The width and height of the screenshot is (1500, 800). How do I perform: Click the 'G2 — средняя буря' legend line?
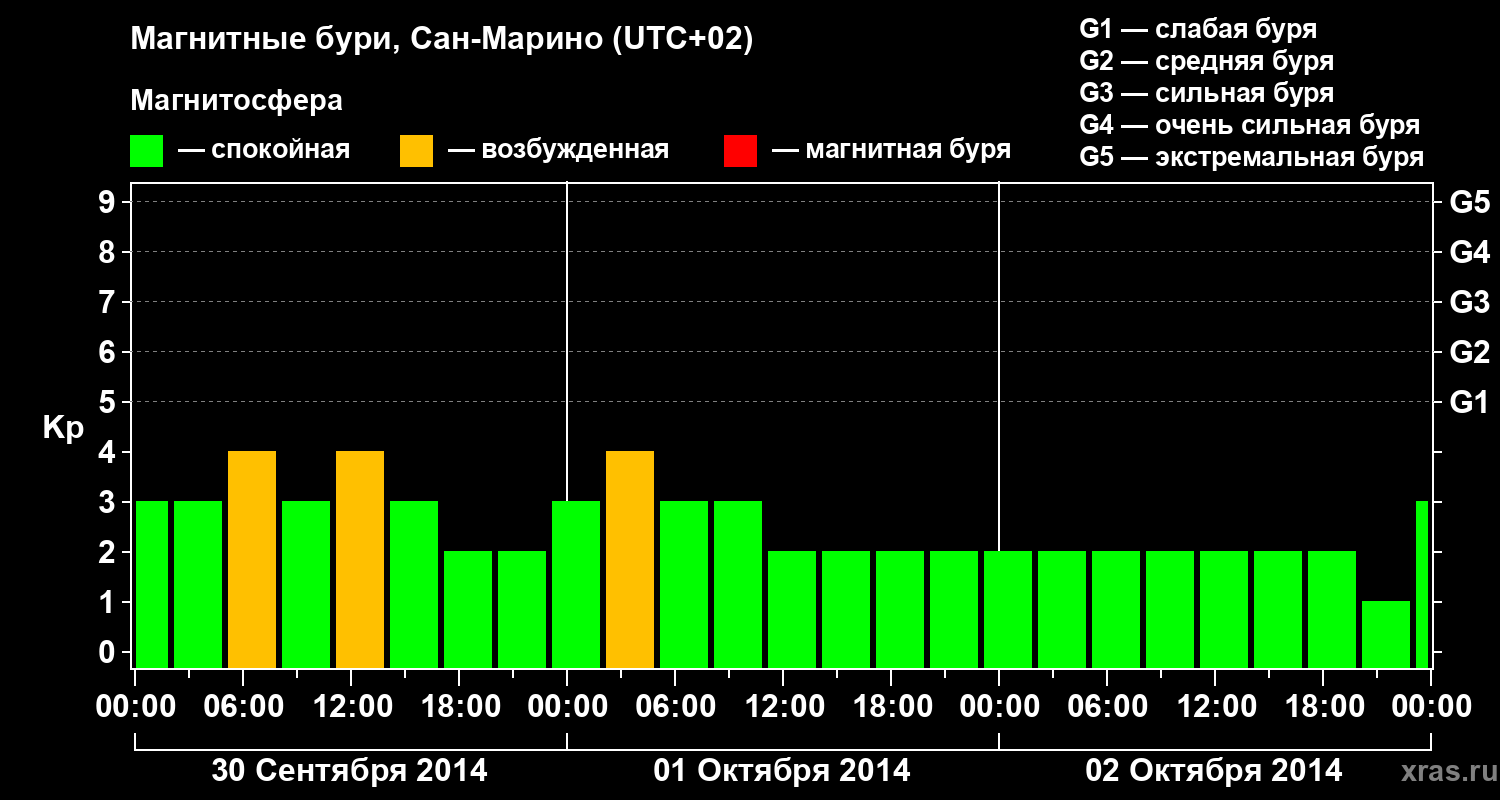pos(1206,61)
